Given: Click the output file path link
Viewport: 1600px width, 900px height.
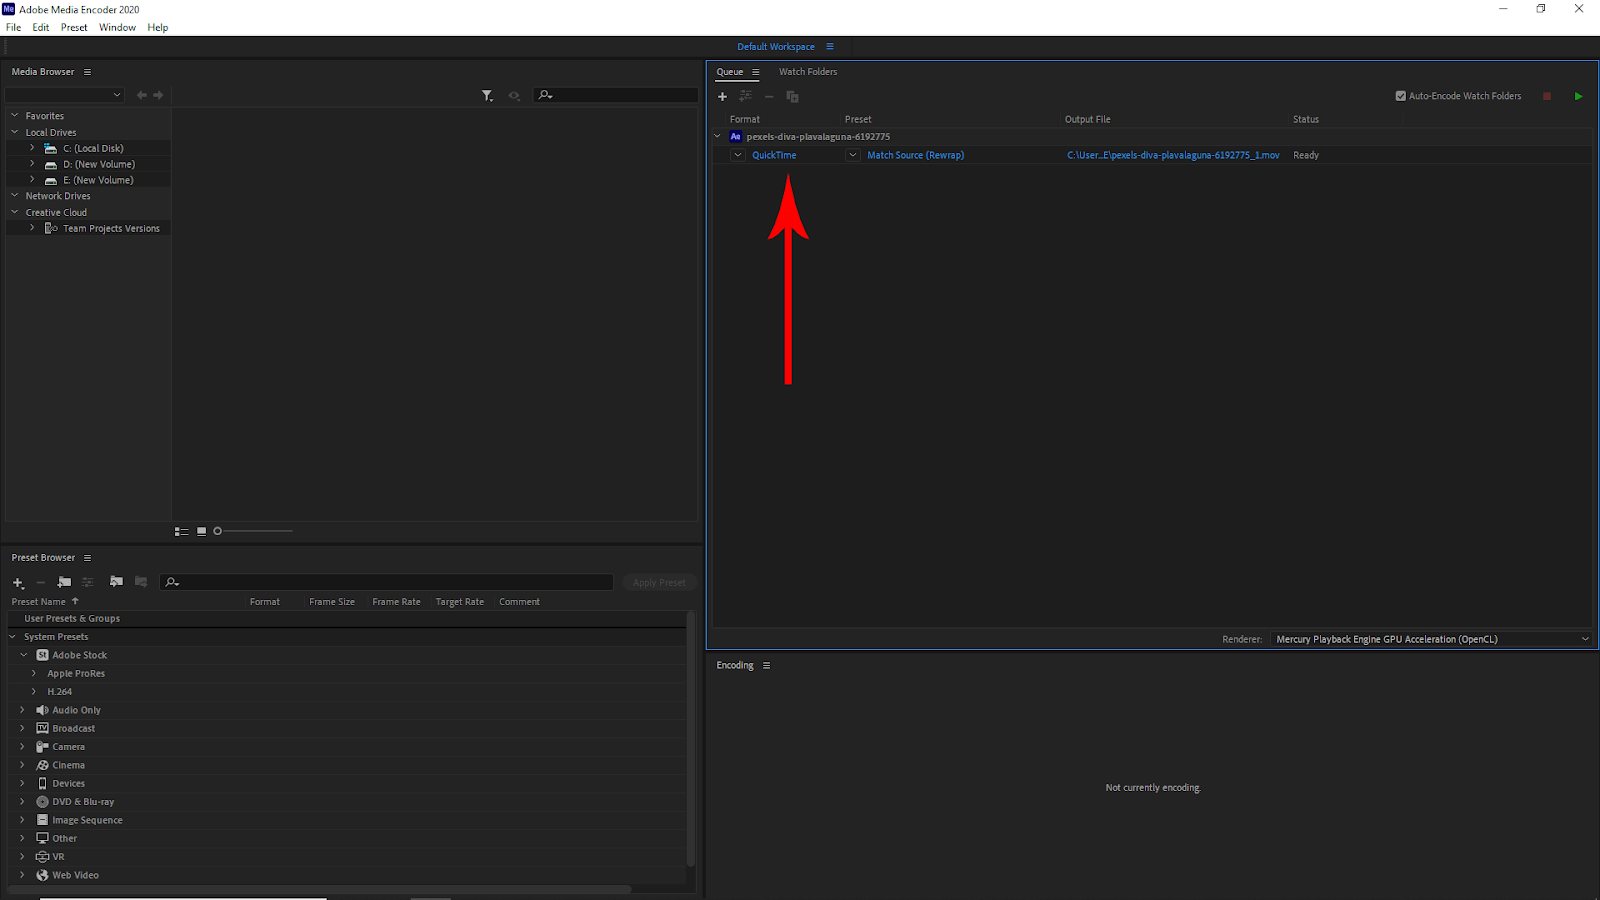Looking at the screenshot, I should (x=1172, y=155).
